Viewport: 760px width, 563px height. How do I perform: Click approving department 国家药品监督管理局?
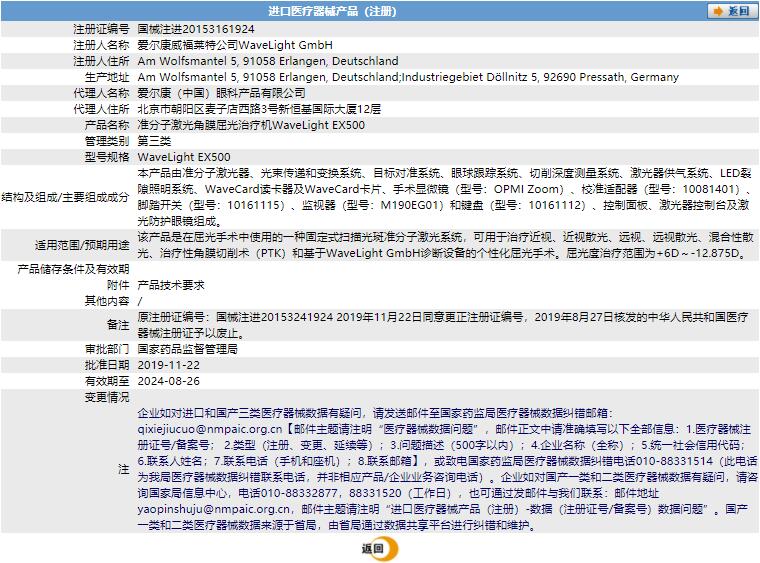click(x=188, y=349)
